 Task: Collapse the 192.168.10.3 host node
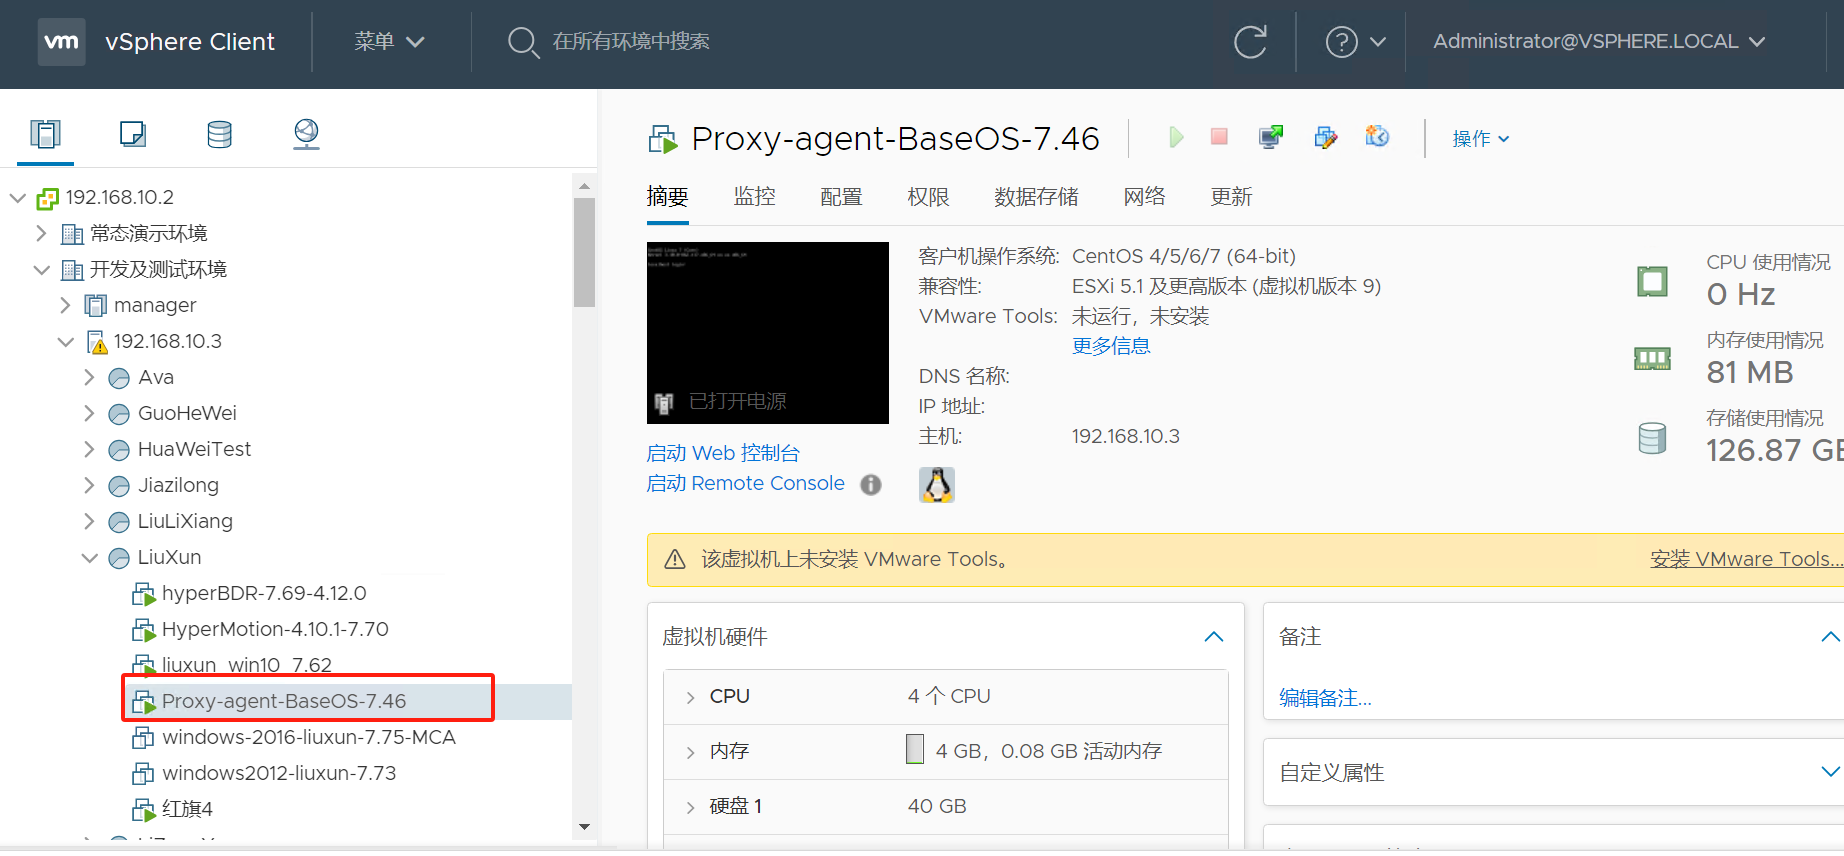point(65,342)
